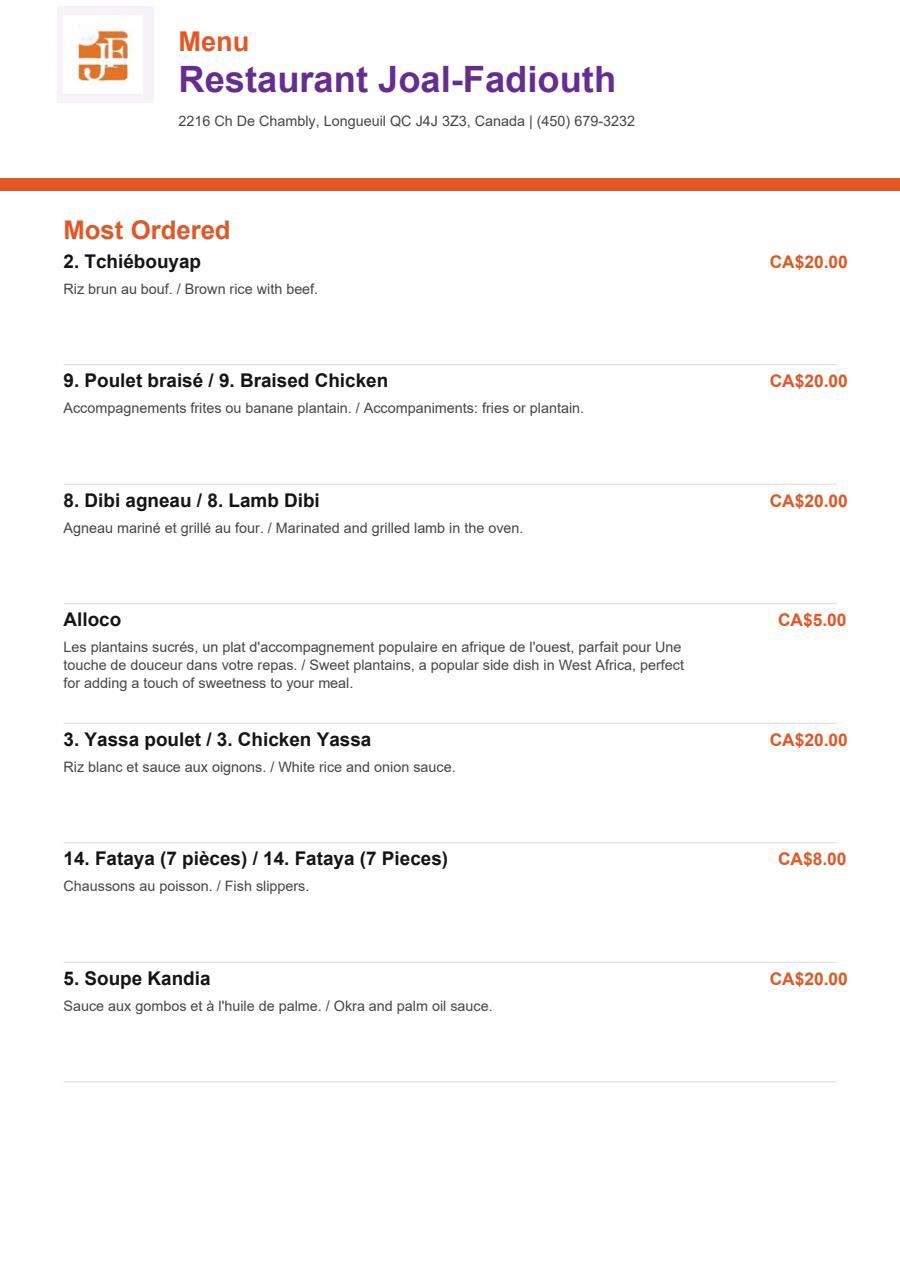Click the Alloco CA$5.00 price
Image resolution: width=900 pixels, height=1273 pixels.
click(x=812, y=620)
